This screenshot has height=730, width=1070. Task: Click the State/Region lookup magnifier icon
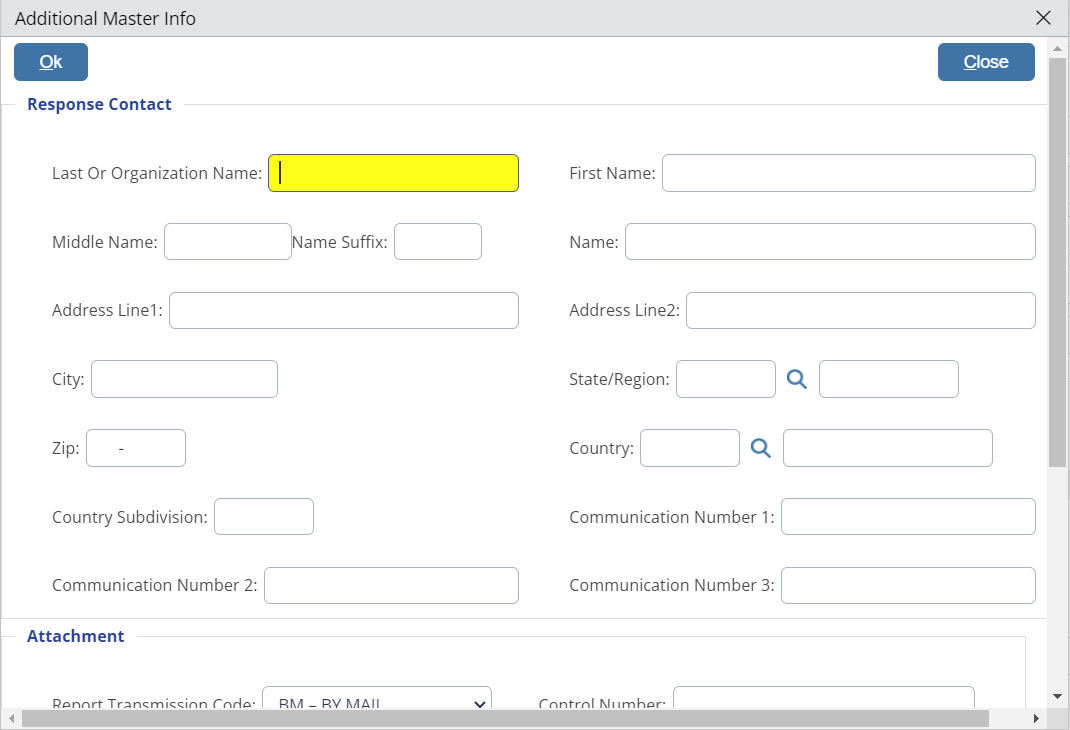[796, 379]
